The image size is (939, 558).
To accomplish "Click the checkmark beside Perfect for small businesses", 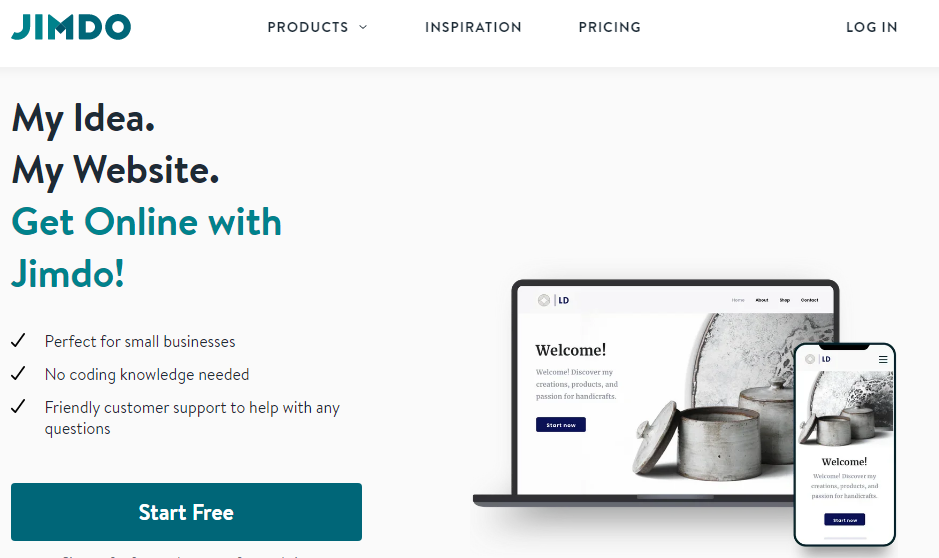I will pyautogui.click(x=18, y=341).
